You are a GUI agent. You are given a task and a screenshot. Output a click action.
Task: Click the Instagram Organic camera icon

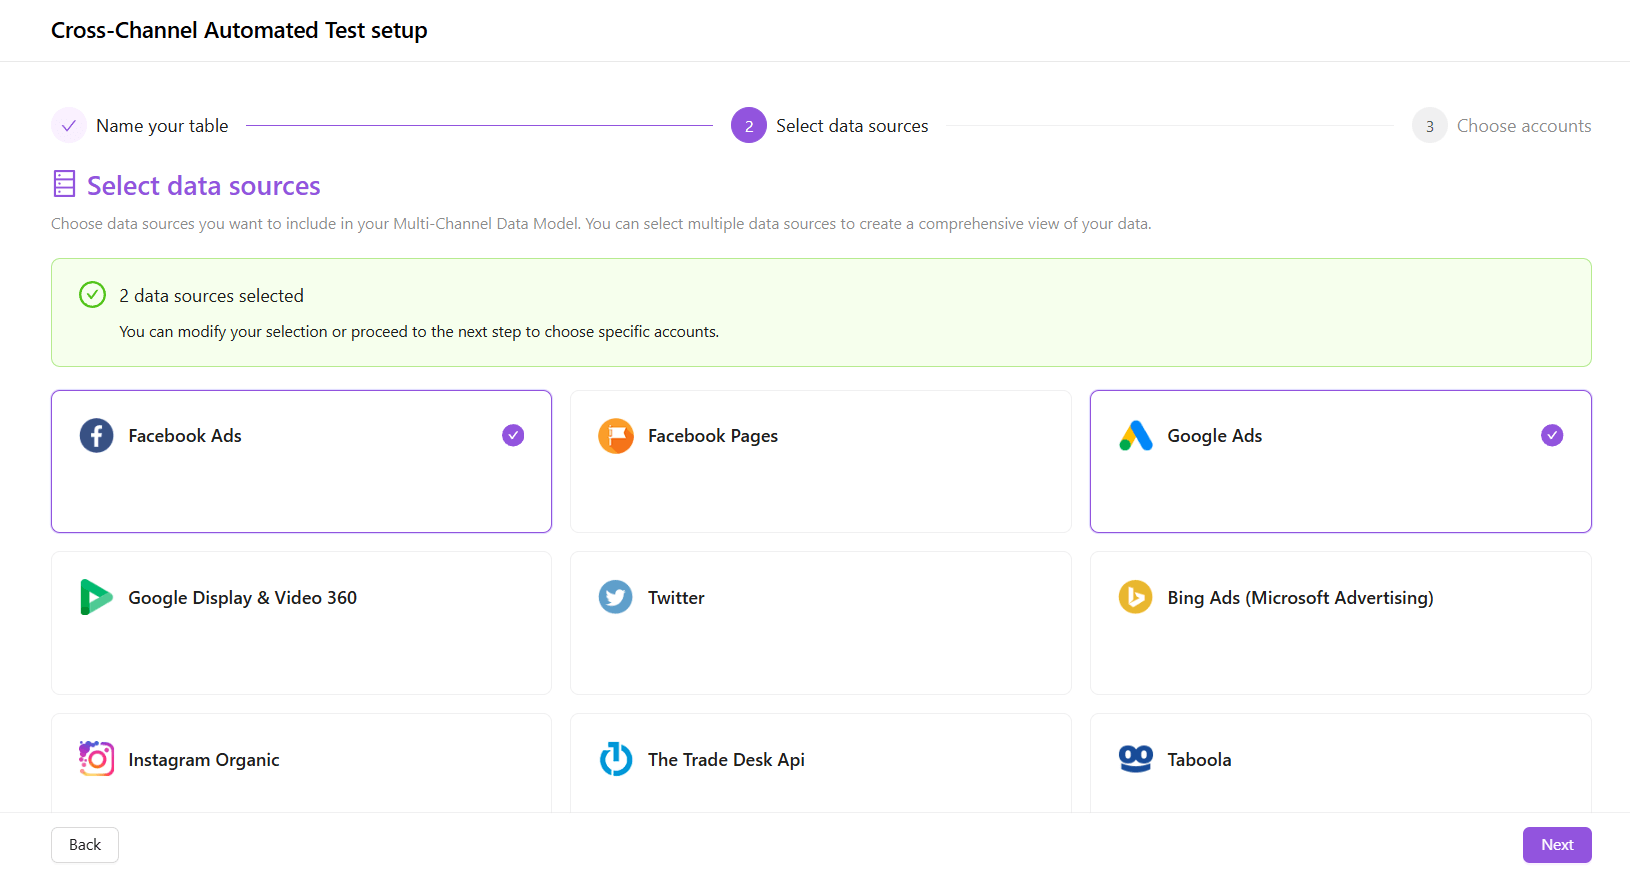click(96, 759)
